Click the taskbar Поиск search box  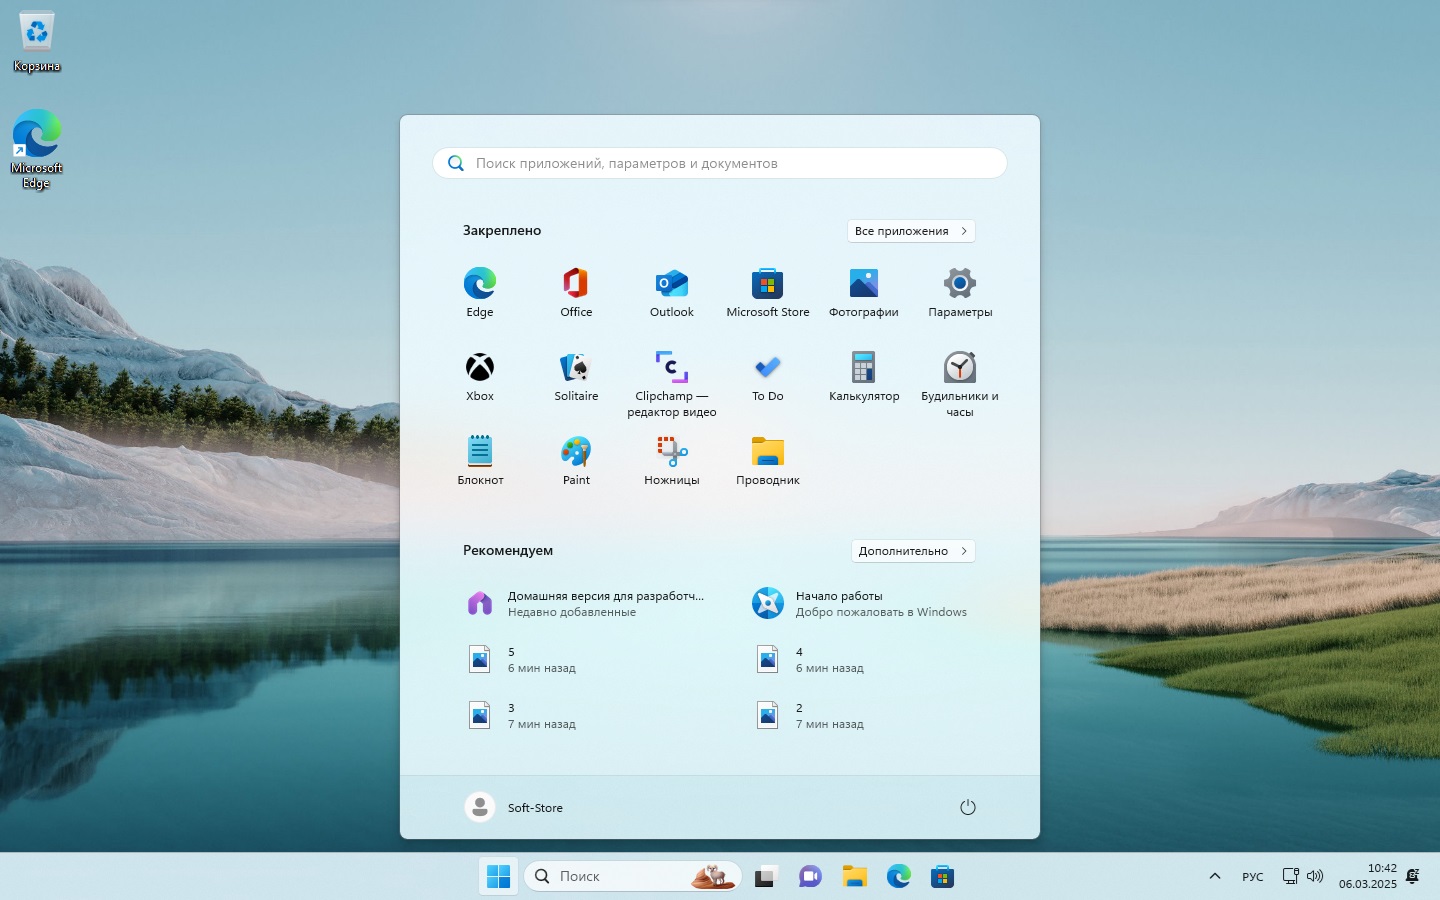click(632, 876)
